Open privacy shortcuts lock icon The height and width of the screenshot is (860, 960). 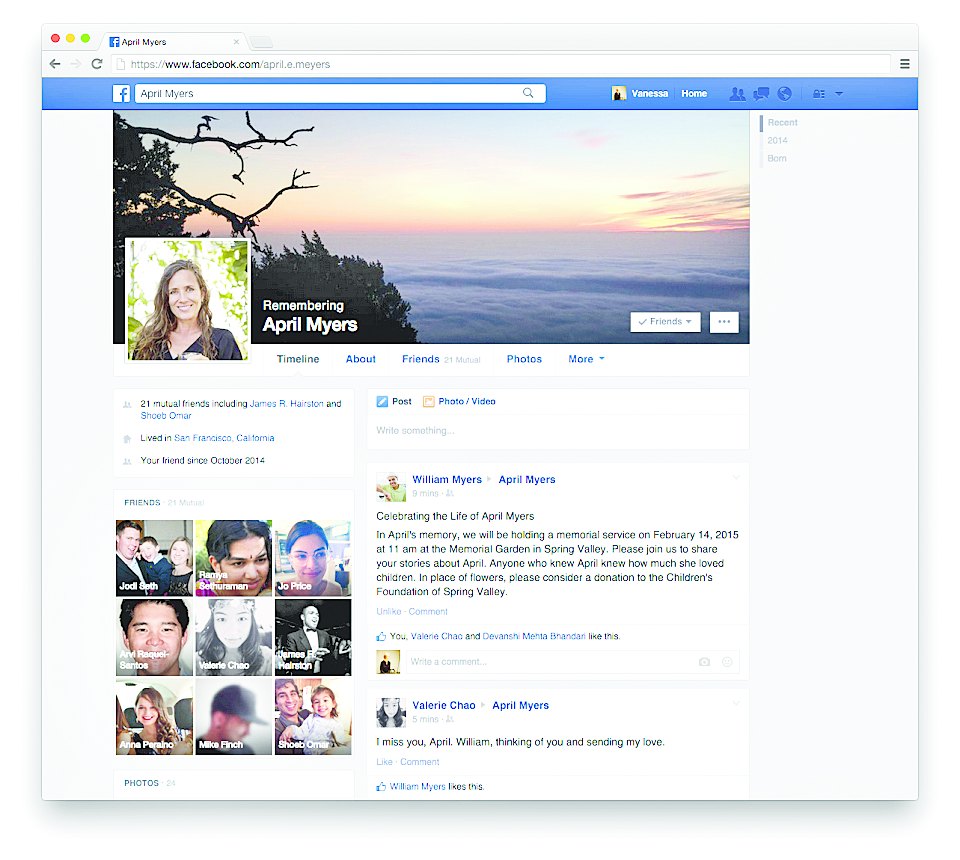tap(818, 94)
